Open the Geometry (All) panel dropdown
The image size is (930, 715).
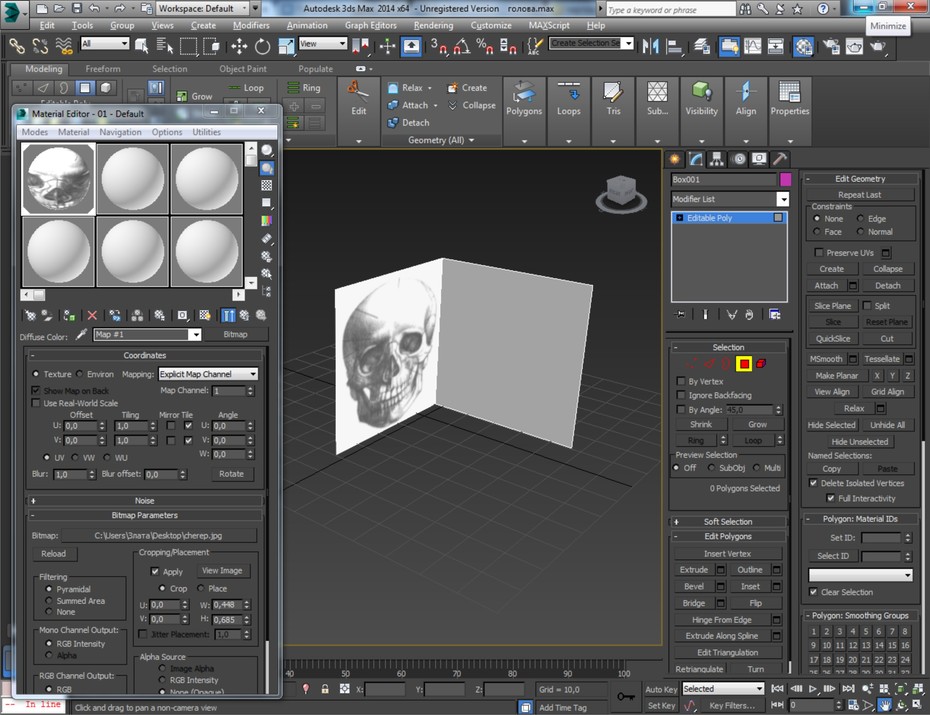coord(441,140)
